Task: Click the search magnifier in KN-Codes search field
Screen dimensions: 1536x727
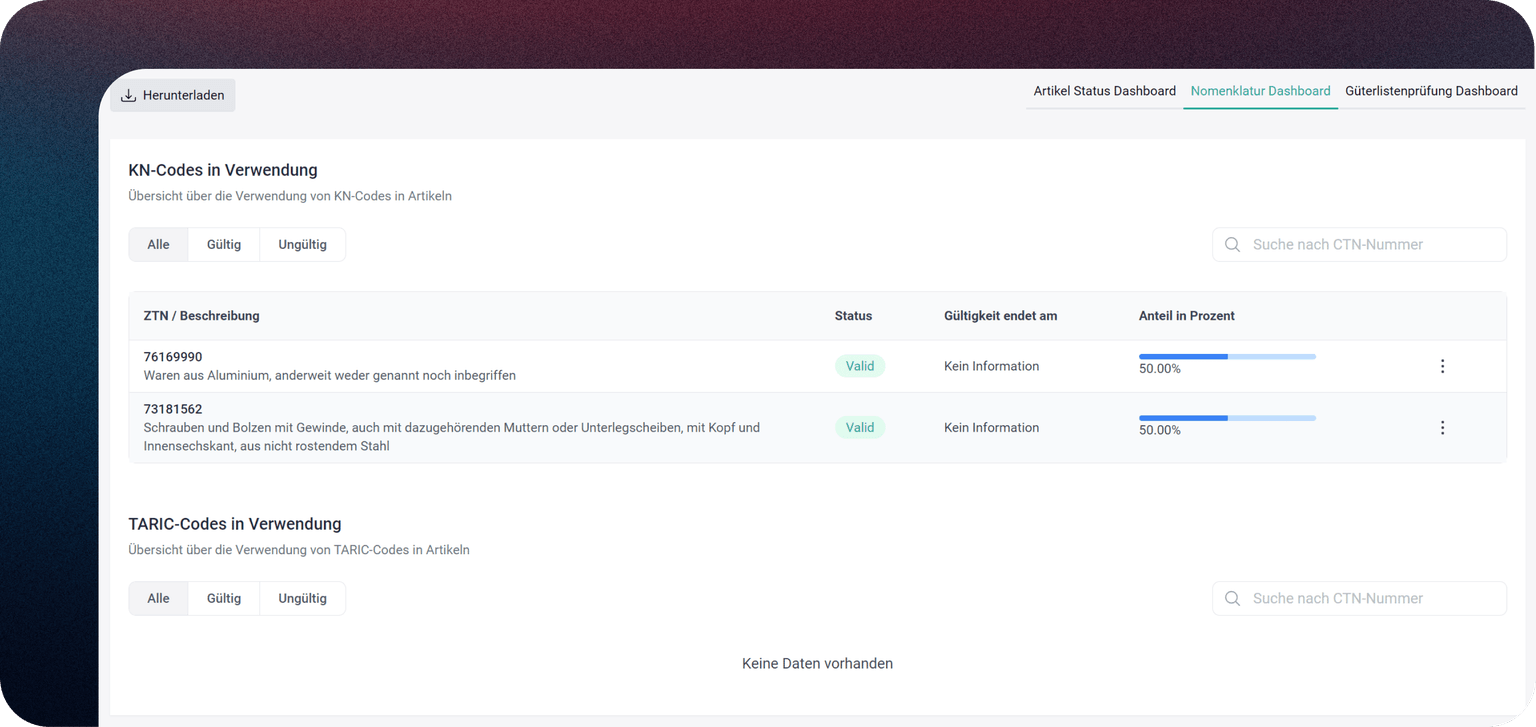Action: pyautogui.click(x=1232, y=244)
